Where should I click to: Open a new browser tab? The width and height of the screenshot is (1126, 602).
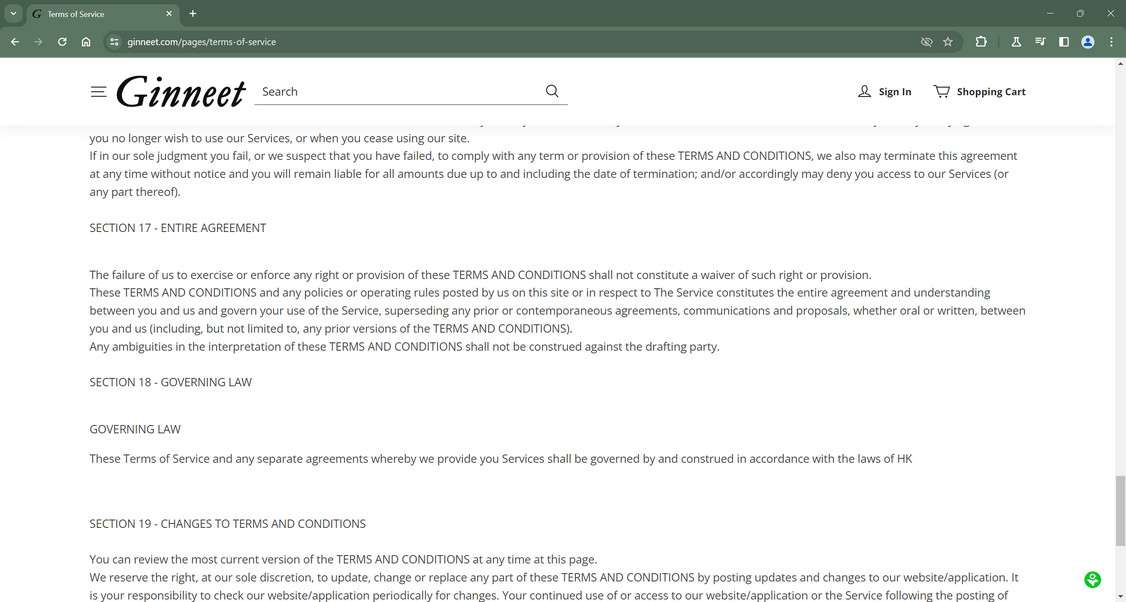point(191,14)
